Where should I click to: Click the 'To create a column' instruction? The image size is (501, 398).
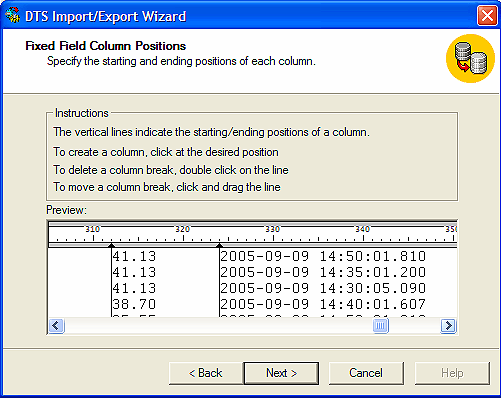(166, 152)
